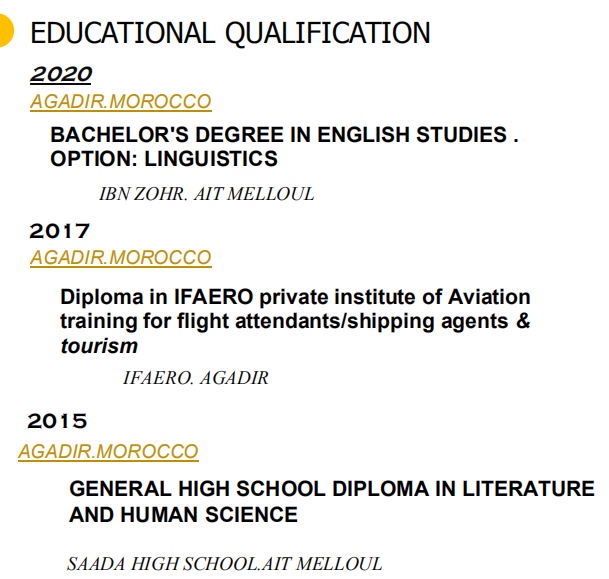Select the AND HUMAN SCIENCE text
This screenshot has width=609, height=579.
[x=183, y=515]
